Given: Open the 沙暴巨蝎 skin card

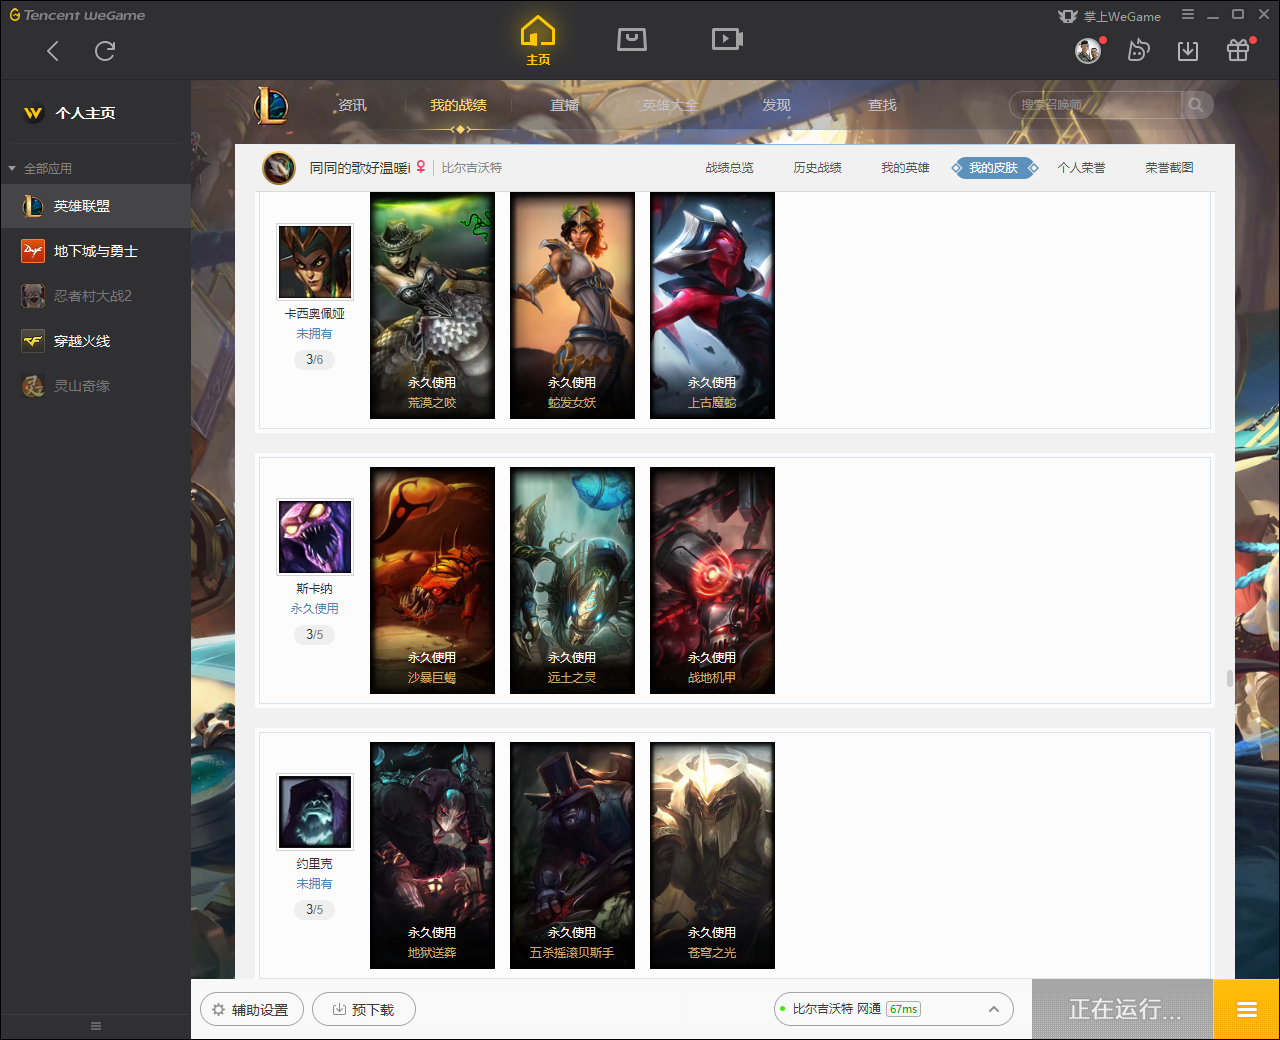Looking at the screenshot, I should pyautogui.click(x=432, y=580).
